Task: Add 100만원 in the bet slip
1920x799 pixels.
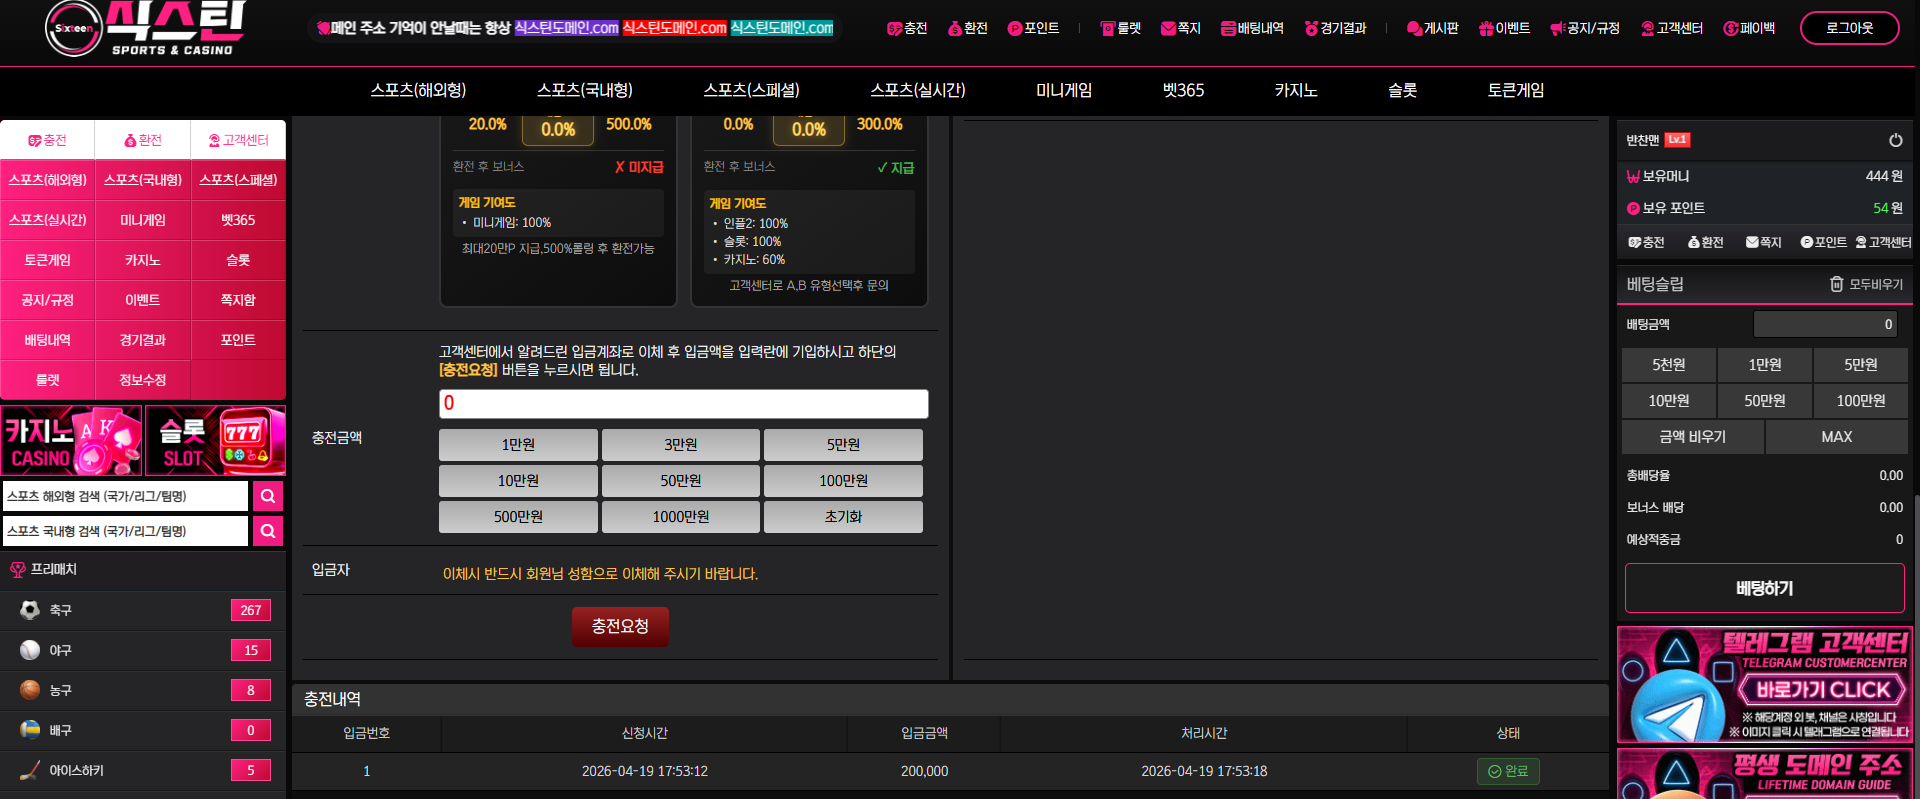Action: (x=1860, y=401)
